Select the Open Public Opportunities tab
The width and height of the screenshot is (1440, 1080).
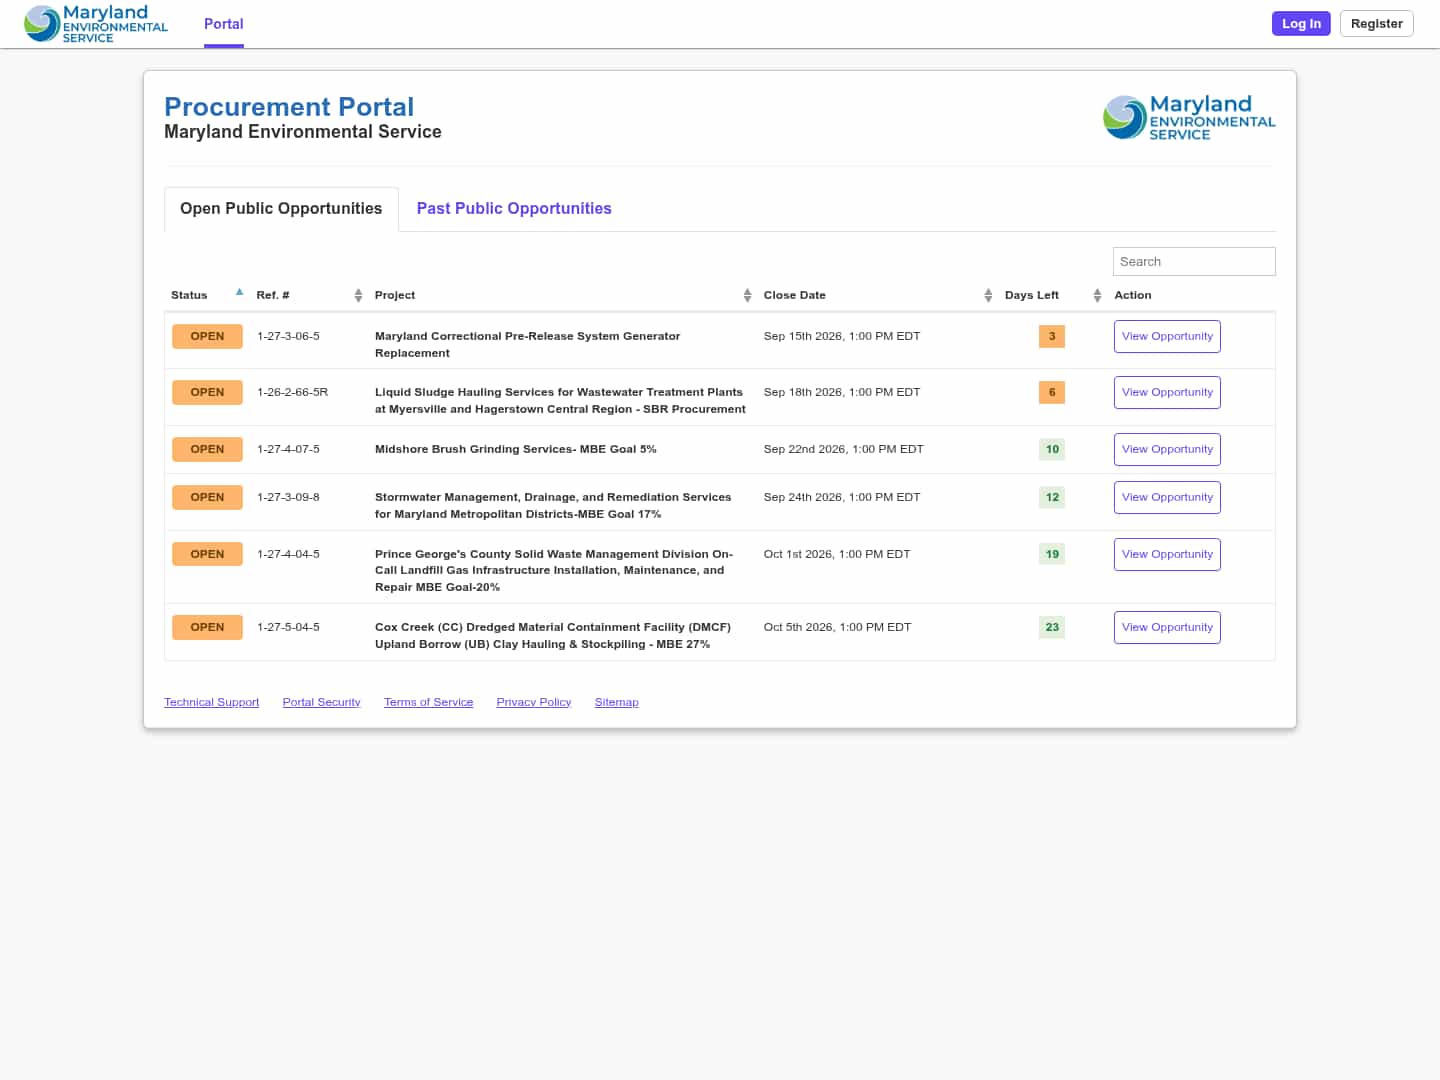(x=281, y=209)
